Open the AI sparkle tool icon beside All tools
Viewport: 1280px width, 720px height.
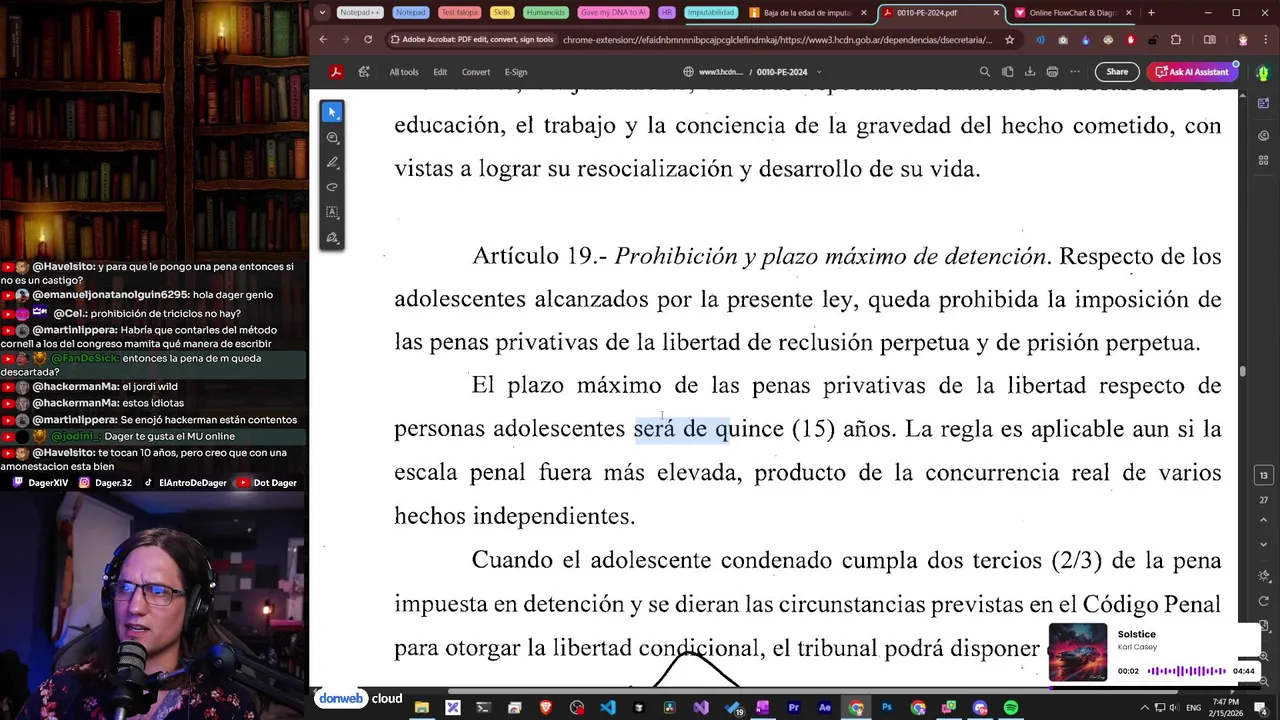coord(364,72)
